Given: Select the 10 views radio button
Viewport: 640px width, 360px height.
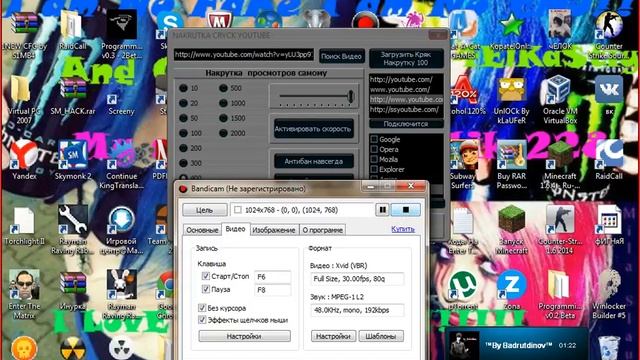Looking at the screenshot, I should click(x=183, y=88).
